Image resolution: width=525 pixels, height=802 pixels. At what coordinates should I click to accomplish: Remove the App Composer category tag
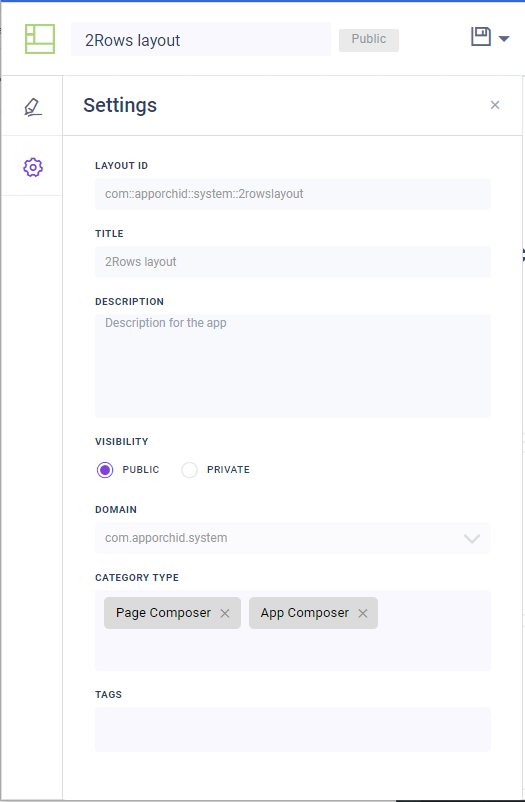(363, 613)
